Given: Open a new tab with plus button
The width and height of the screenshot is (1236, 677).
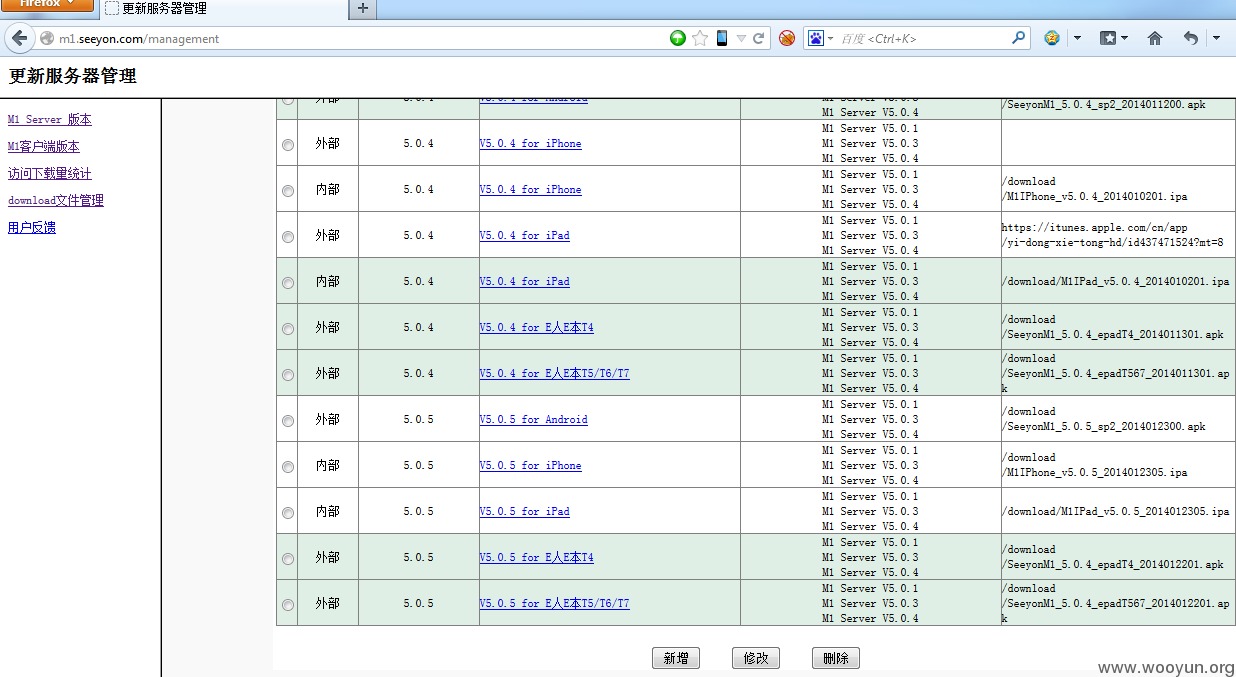Looking at the screenshot, I should point(362,9).
